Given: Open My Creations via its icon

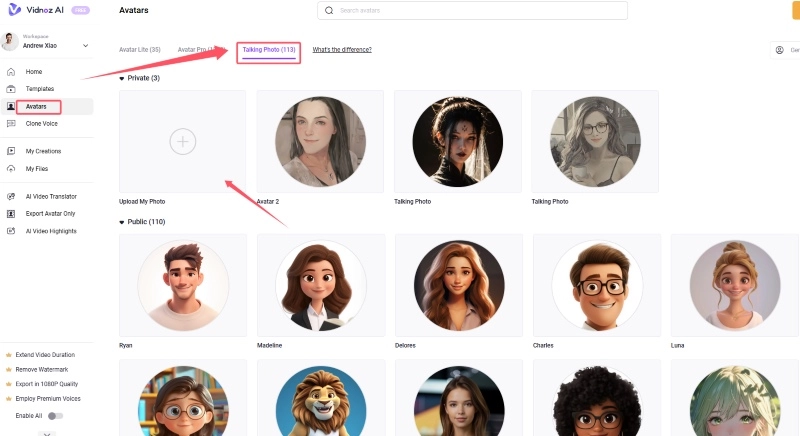Looking at the screenshot, I should (11, 151).
